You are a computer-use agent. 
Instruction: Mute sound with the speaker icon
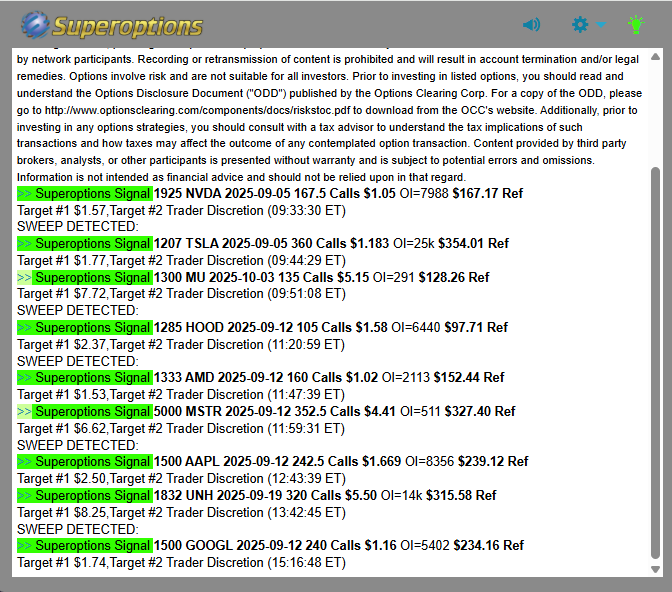tap(531, 25)
